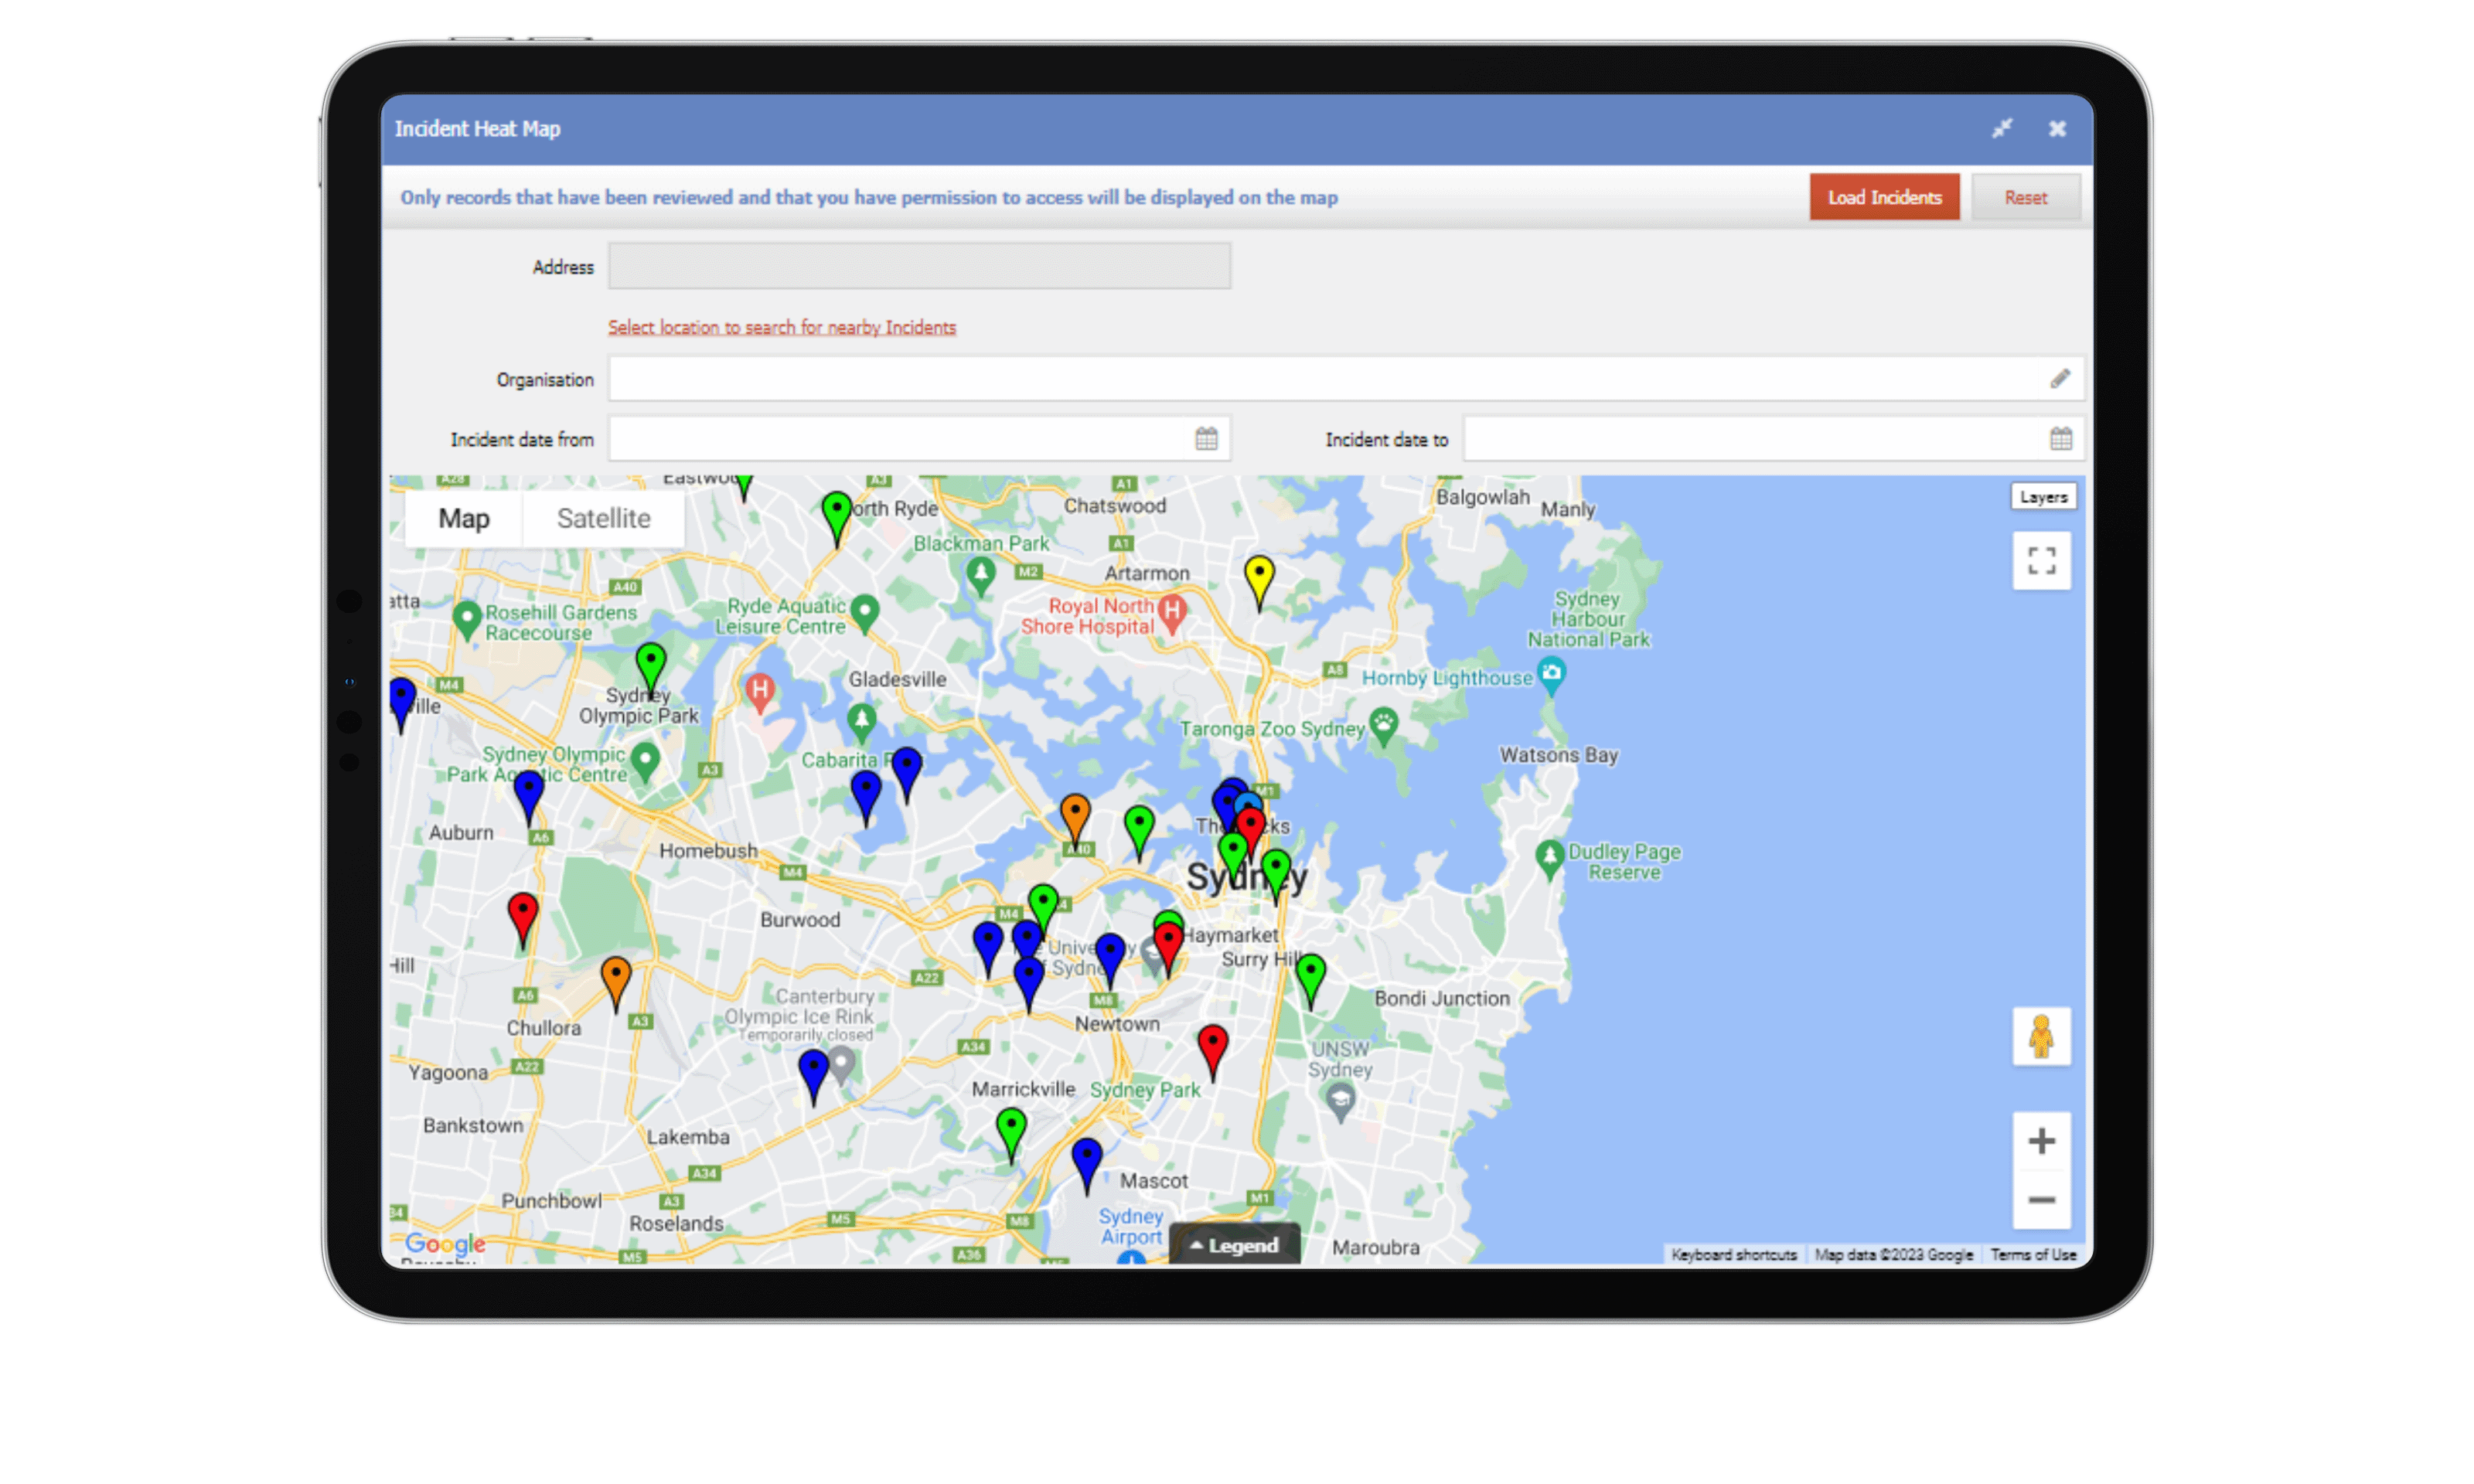Open the Incident date from calendar picker
This screenshot has width=2474, height=1484.
(1207, 437)
